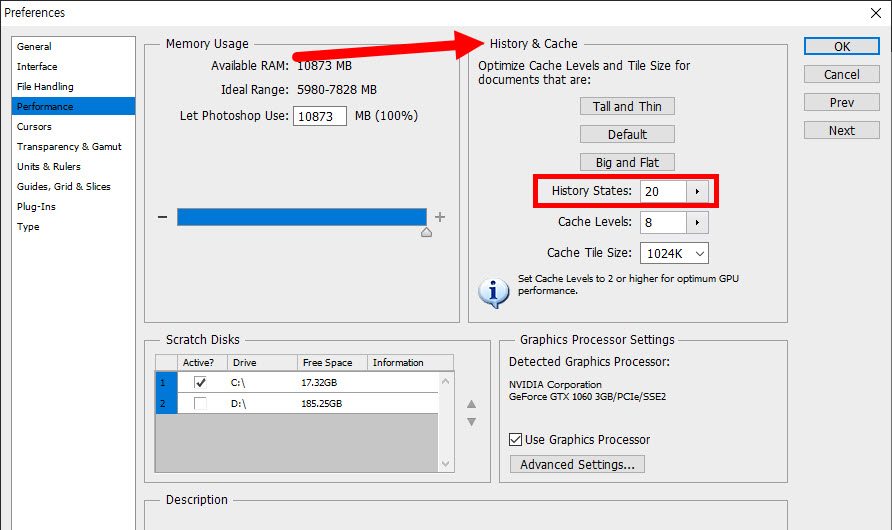
Task: Click the Ideal Range 5980-7828 MB value
Action: tap(337, 90)
